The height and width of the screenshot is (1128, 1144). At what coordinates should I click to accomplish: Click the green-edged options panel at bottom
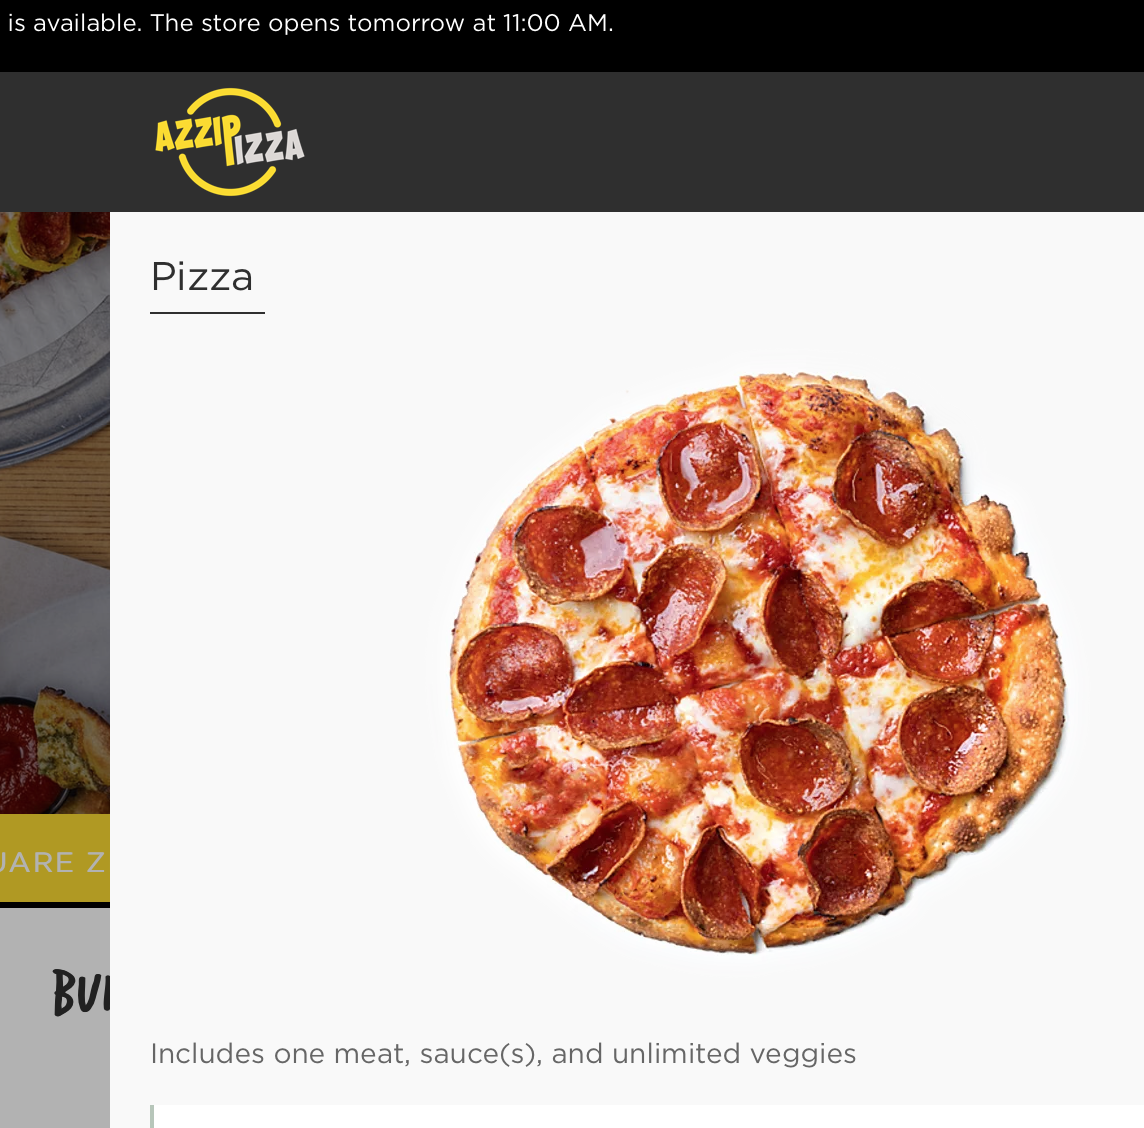tap(646, 1116)
